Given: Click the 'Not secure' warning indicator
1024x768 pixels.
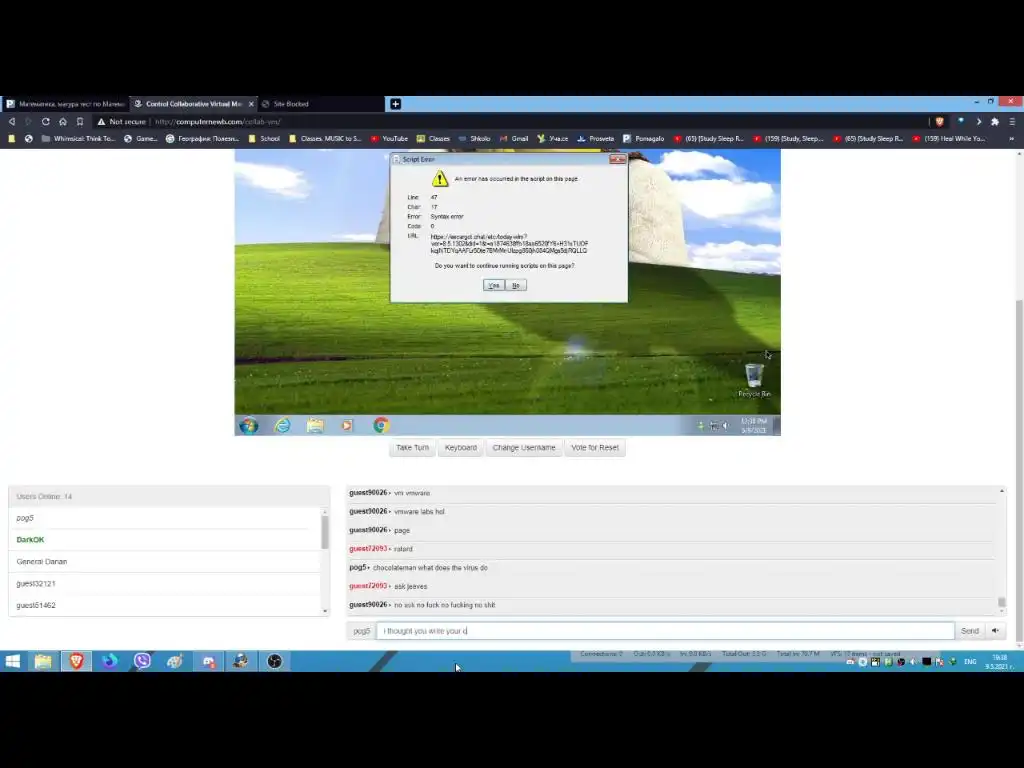Looking at the screenshot, I should pyautogui.click(x=121, y=121).
